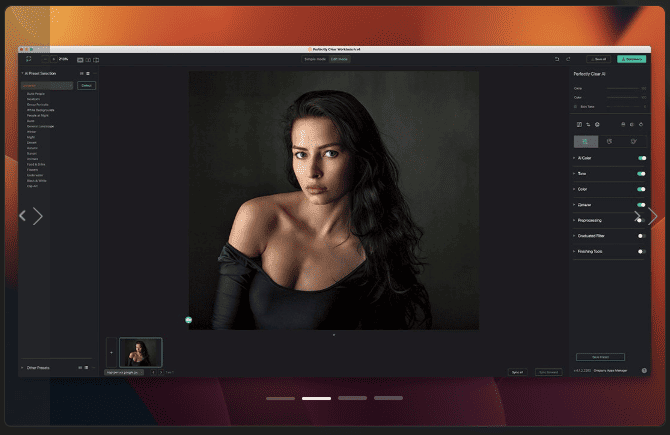The image size is (670, 435).
Task: Adjust the Color strength slider
Action: [x=623, y=97]
